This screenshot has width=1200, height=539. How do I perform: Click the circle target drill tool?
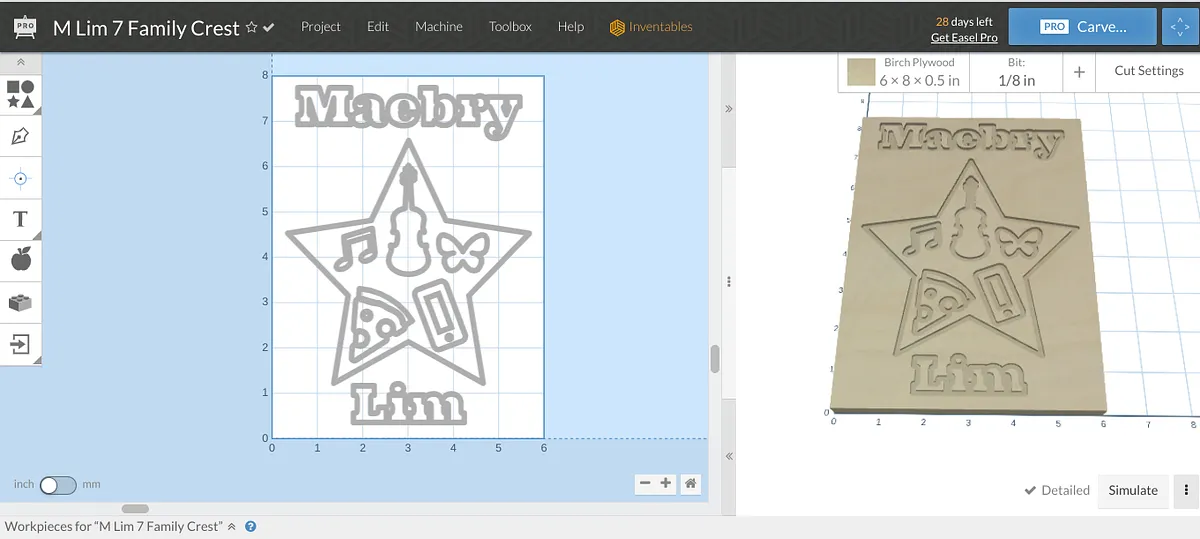pos(21,179)
